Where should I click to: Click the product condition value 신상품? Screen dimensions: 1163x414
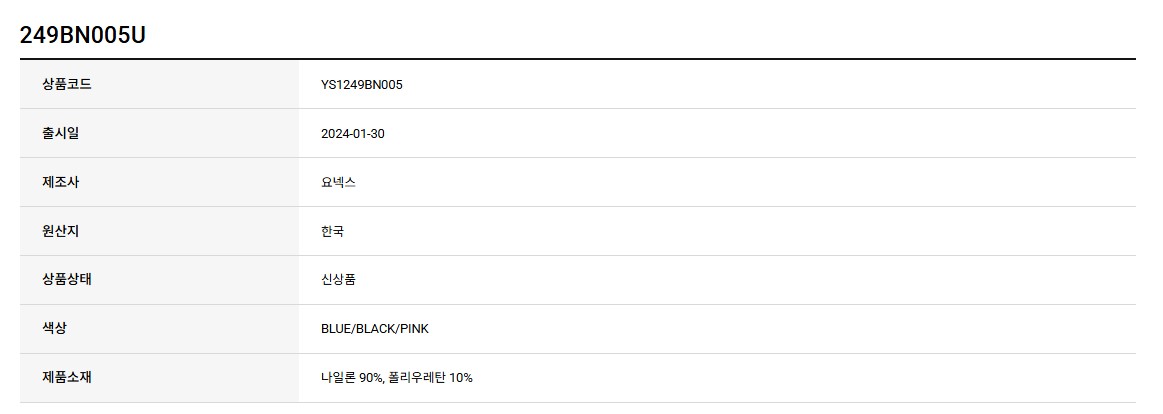click(338, 280)
